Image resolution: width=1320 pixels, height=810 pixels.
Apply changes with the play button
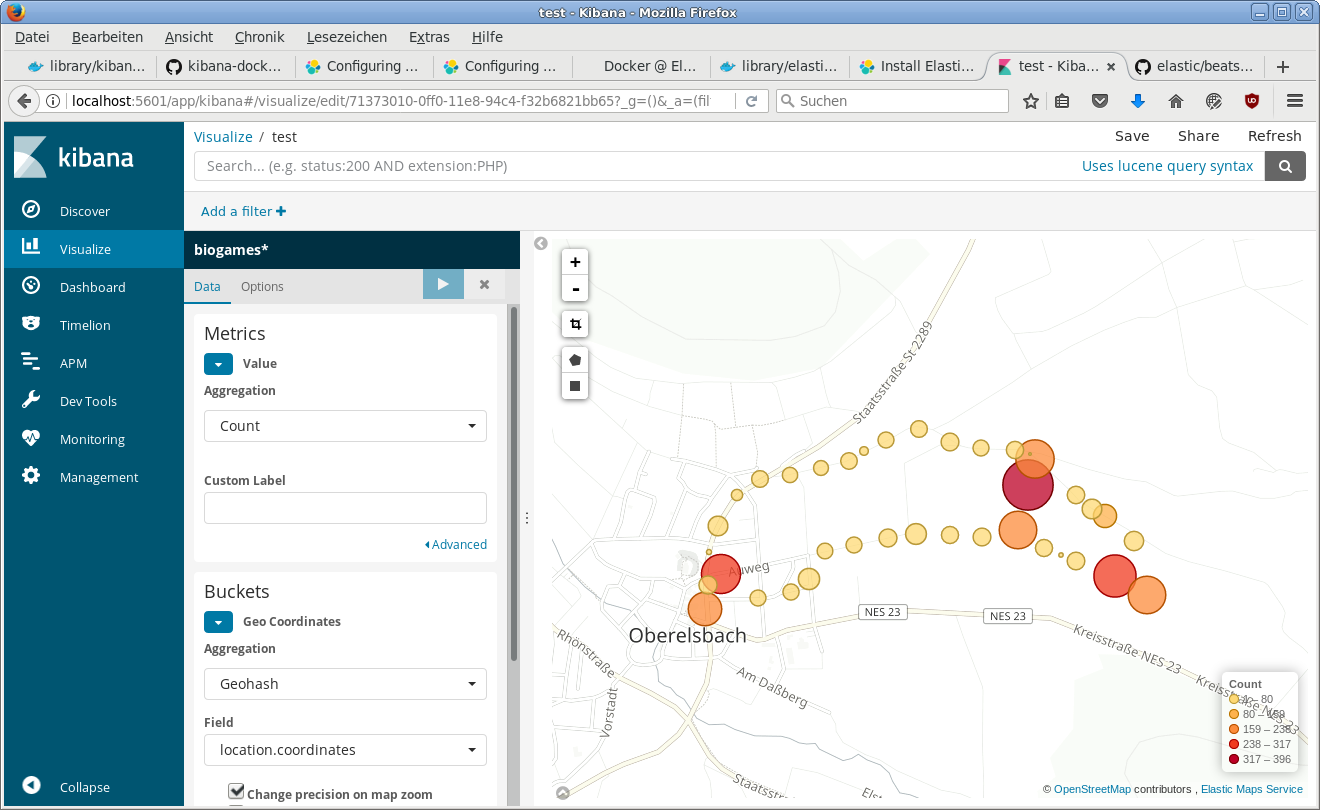coord(443,285)
